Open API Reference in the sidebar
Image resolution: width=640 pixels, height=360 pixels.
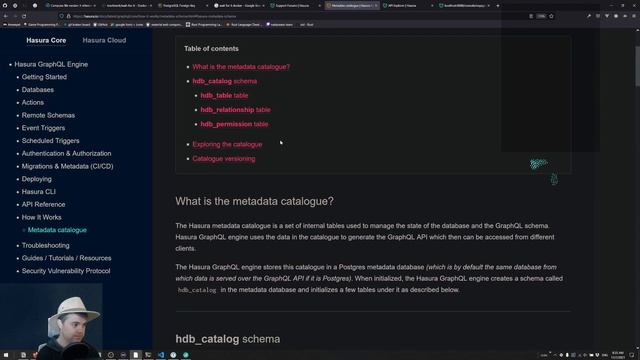coord(43,204)
